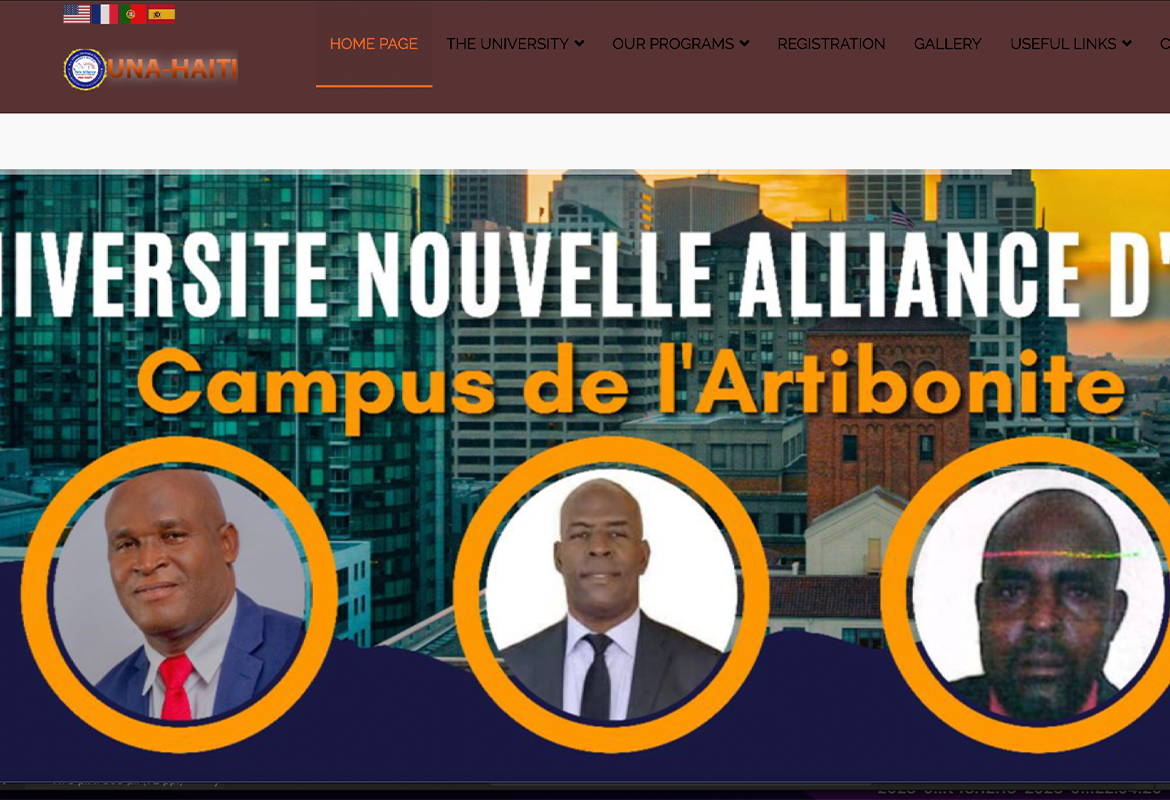
Task: Choose the Portuguese flag language icon
Action: 133,14
